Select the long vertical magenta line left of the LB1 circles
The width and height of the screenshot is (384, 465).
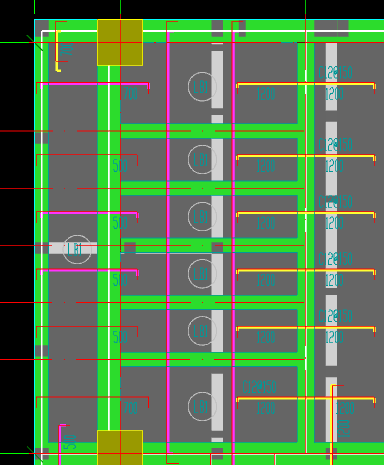168,242
